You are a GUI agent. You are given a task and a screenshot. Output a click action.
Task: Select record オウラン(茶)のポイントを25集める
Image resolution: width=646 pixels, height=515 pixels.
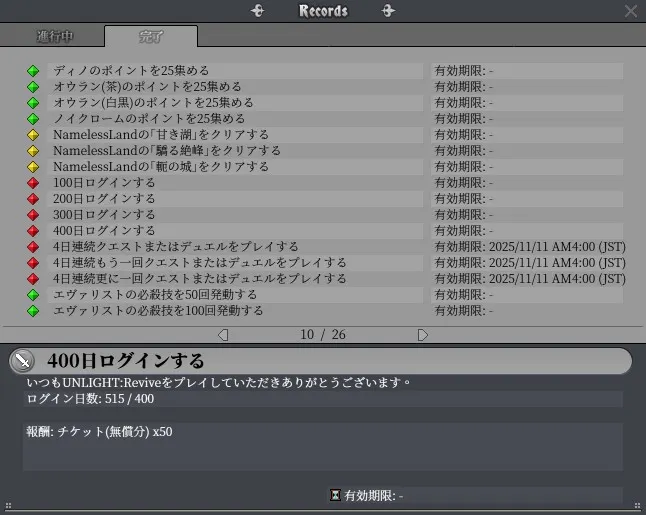point(235,87)
